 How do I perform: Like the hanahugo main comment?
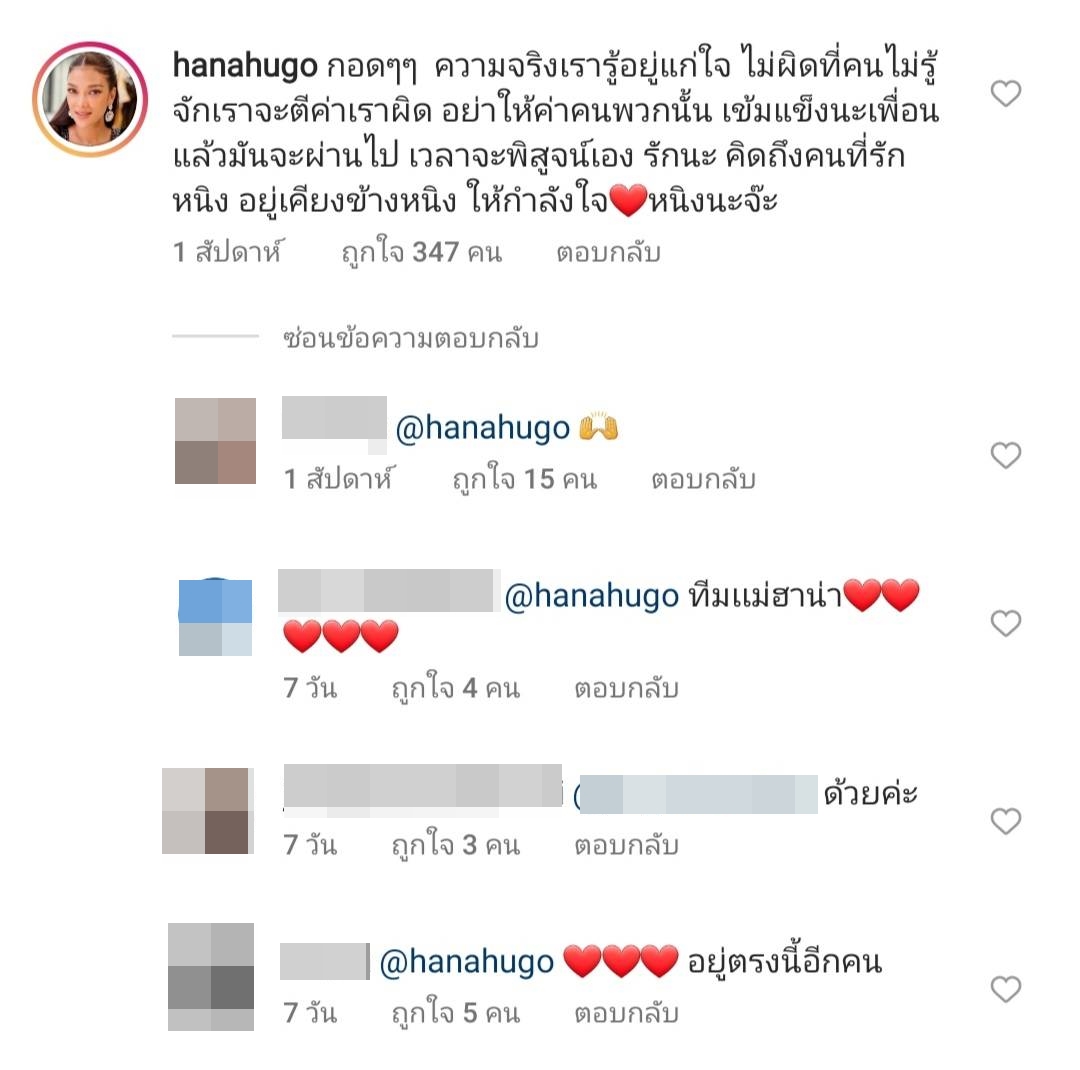point(1005,94)
